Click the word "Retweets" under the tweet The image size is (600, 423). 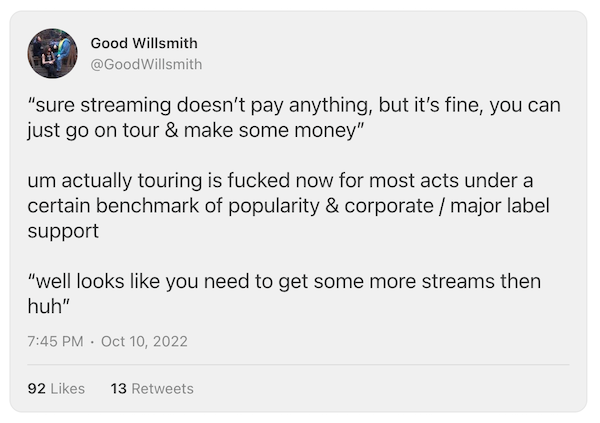point(162,388)
